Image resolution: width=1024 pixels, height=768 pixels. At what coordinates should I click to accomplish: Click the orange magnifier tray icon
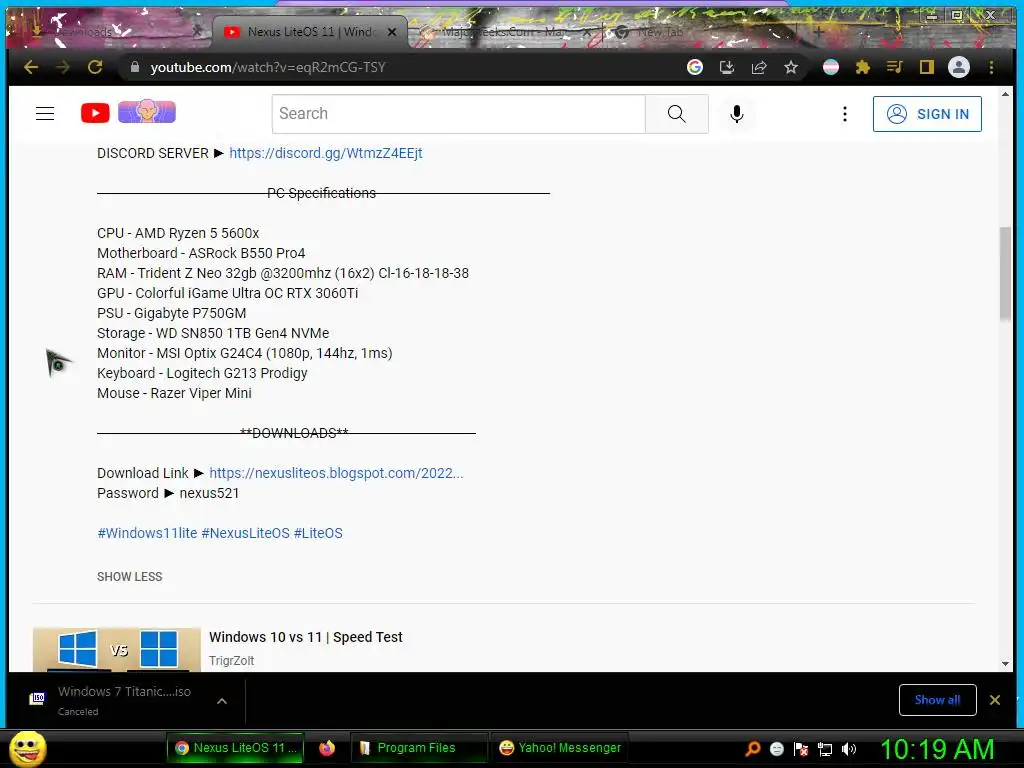tap(752, 749)
